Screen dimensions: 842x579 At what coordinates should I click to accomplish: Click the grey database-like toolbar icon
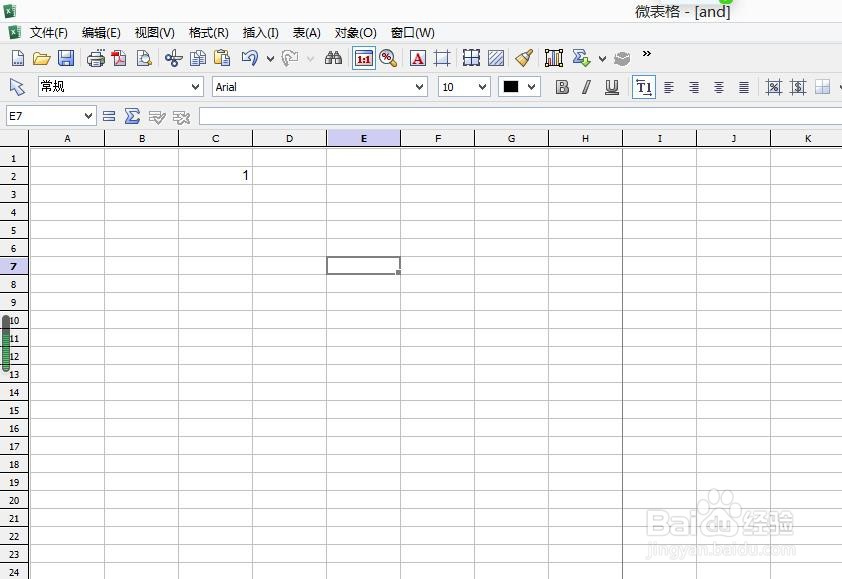click(622, 58)
